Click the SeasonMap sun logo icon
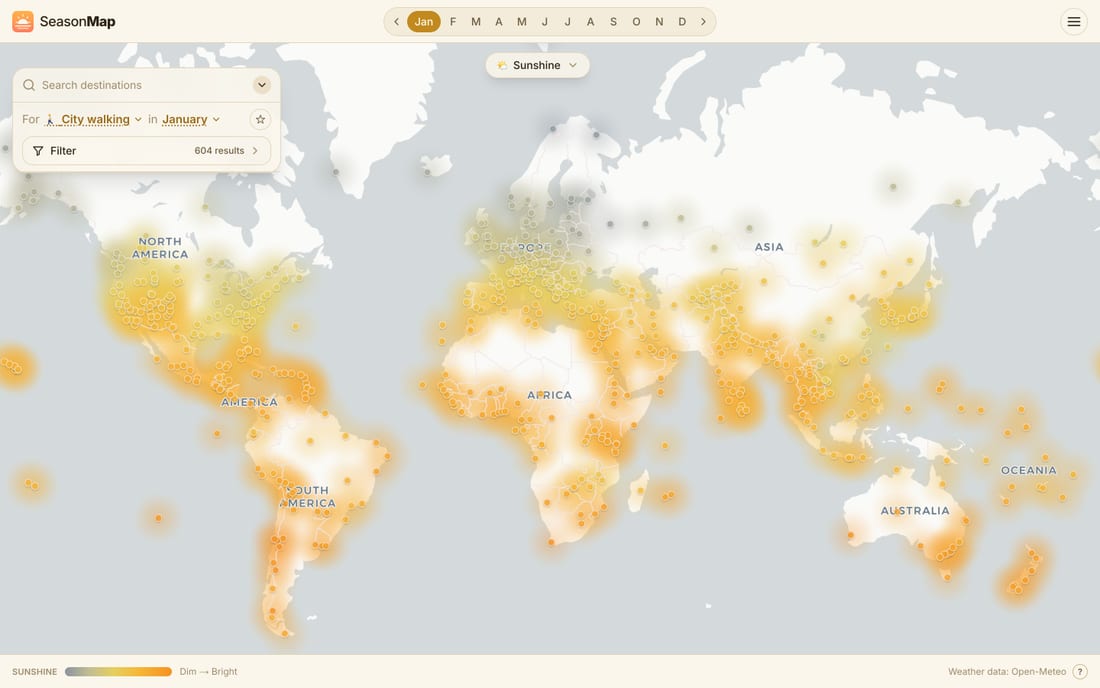1100x688 pixels. click(22, 22)
